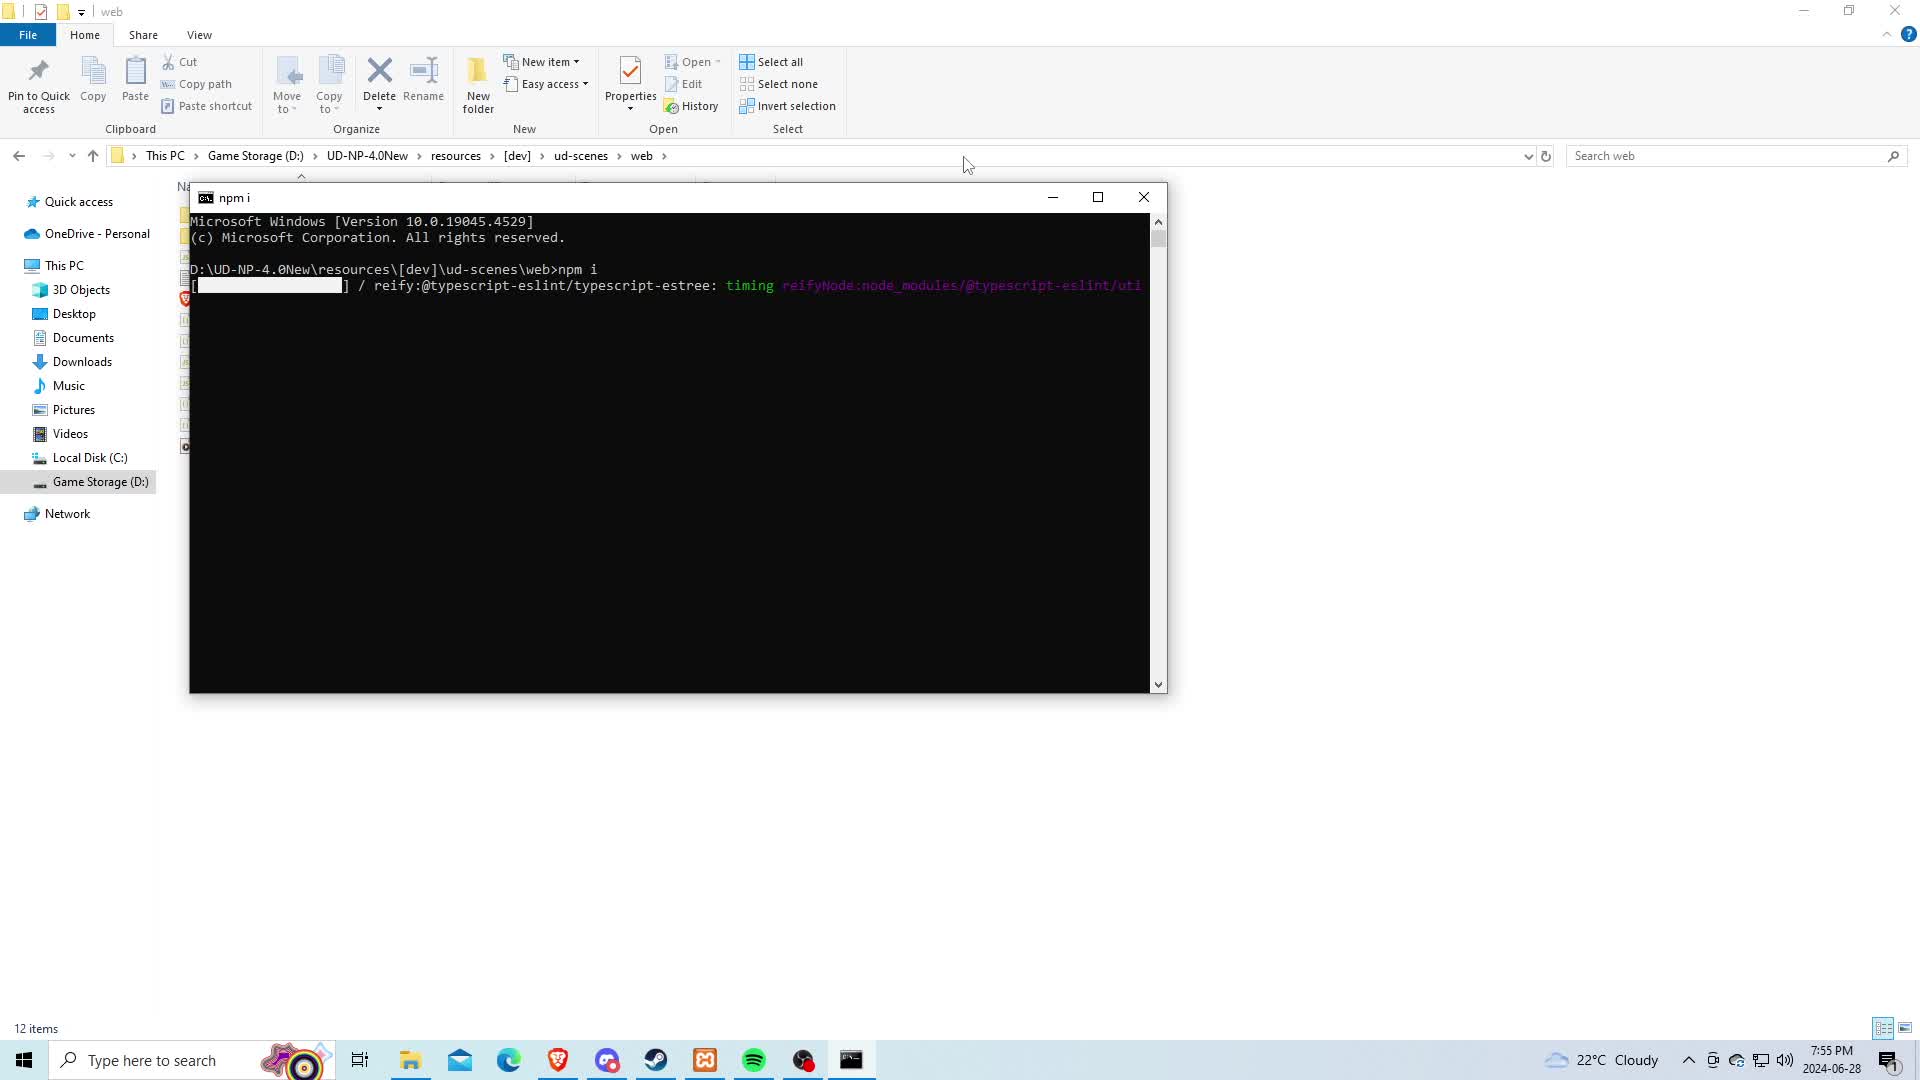Rename the selected file

423,84
